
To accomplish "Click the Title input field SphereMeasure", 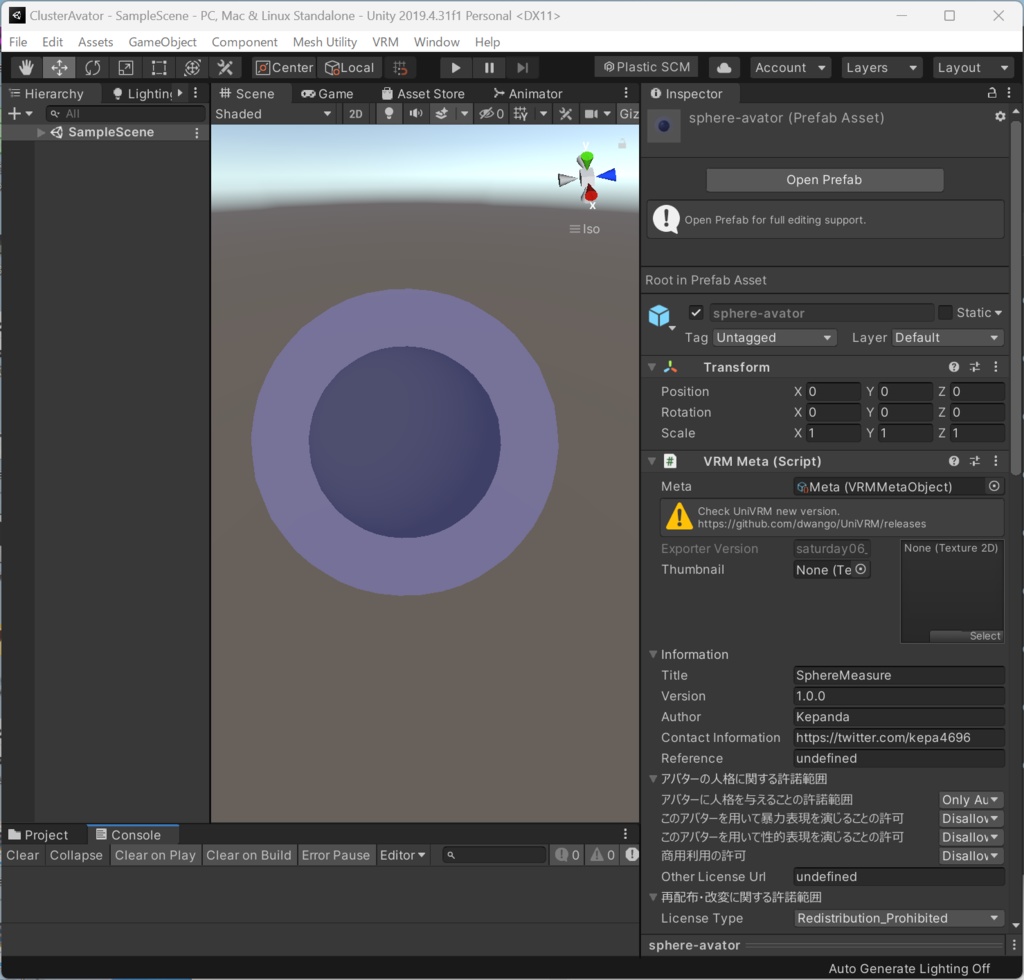I will click(x=898, y=675).
